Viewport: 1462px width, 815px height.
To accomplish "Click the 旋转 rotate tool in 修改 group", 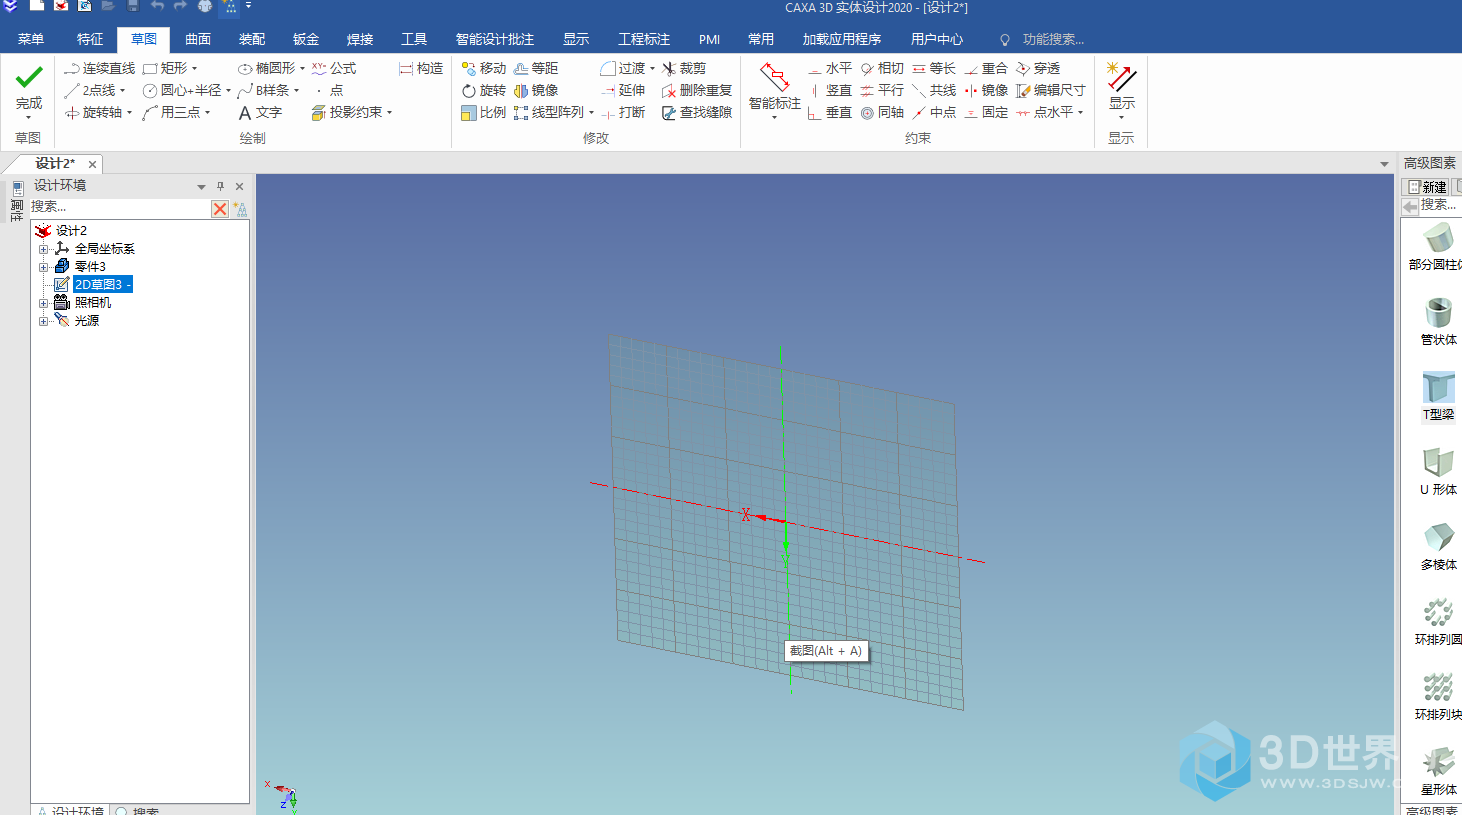I will tap(484, 90).
